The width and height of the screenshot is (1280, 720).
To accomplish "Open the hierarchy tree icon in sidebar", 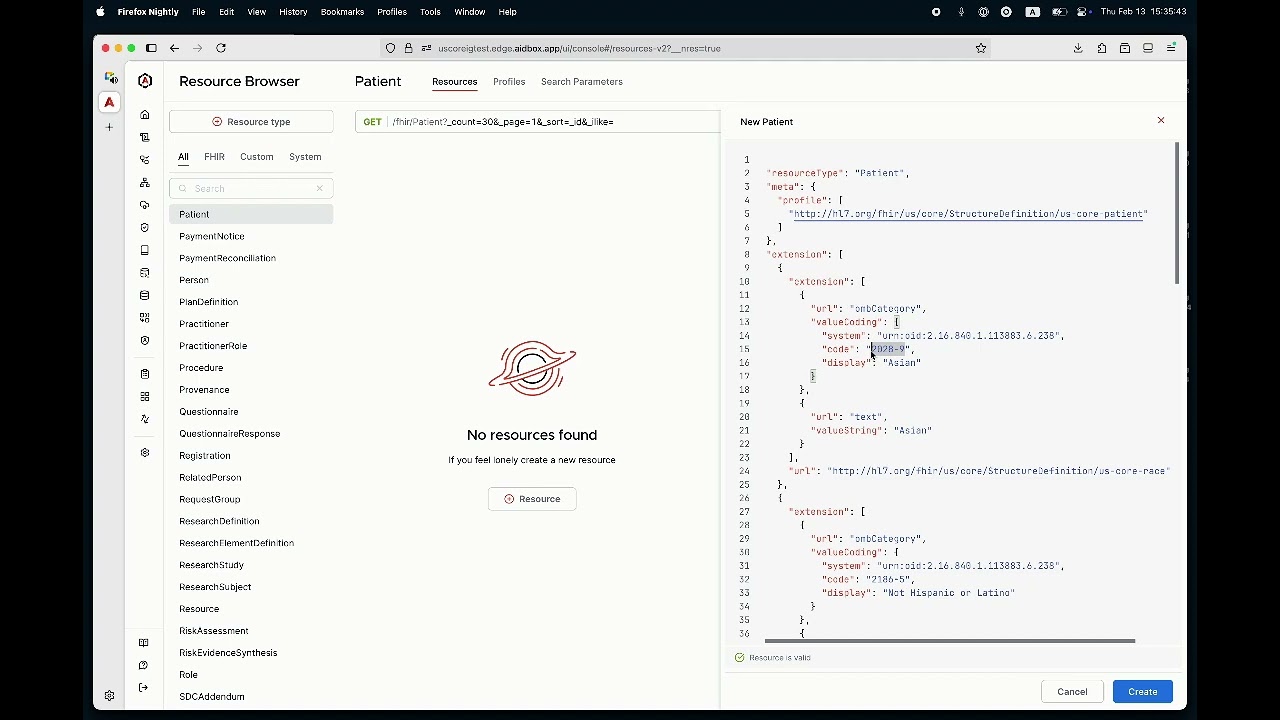I will [x=145, y=183].
